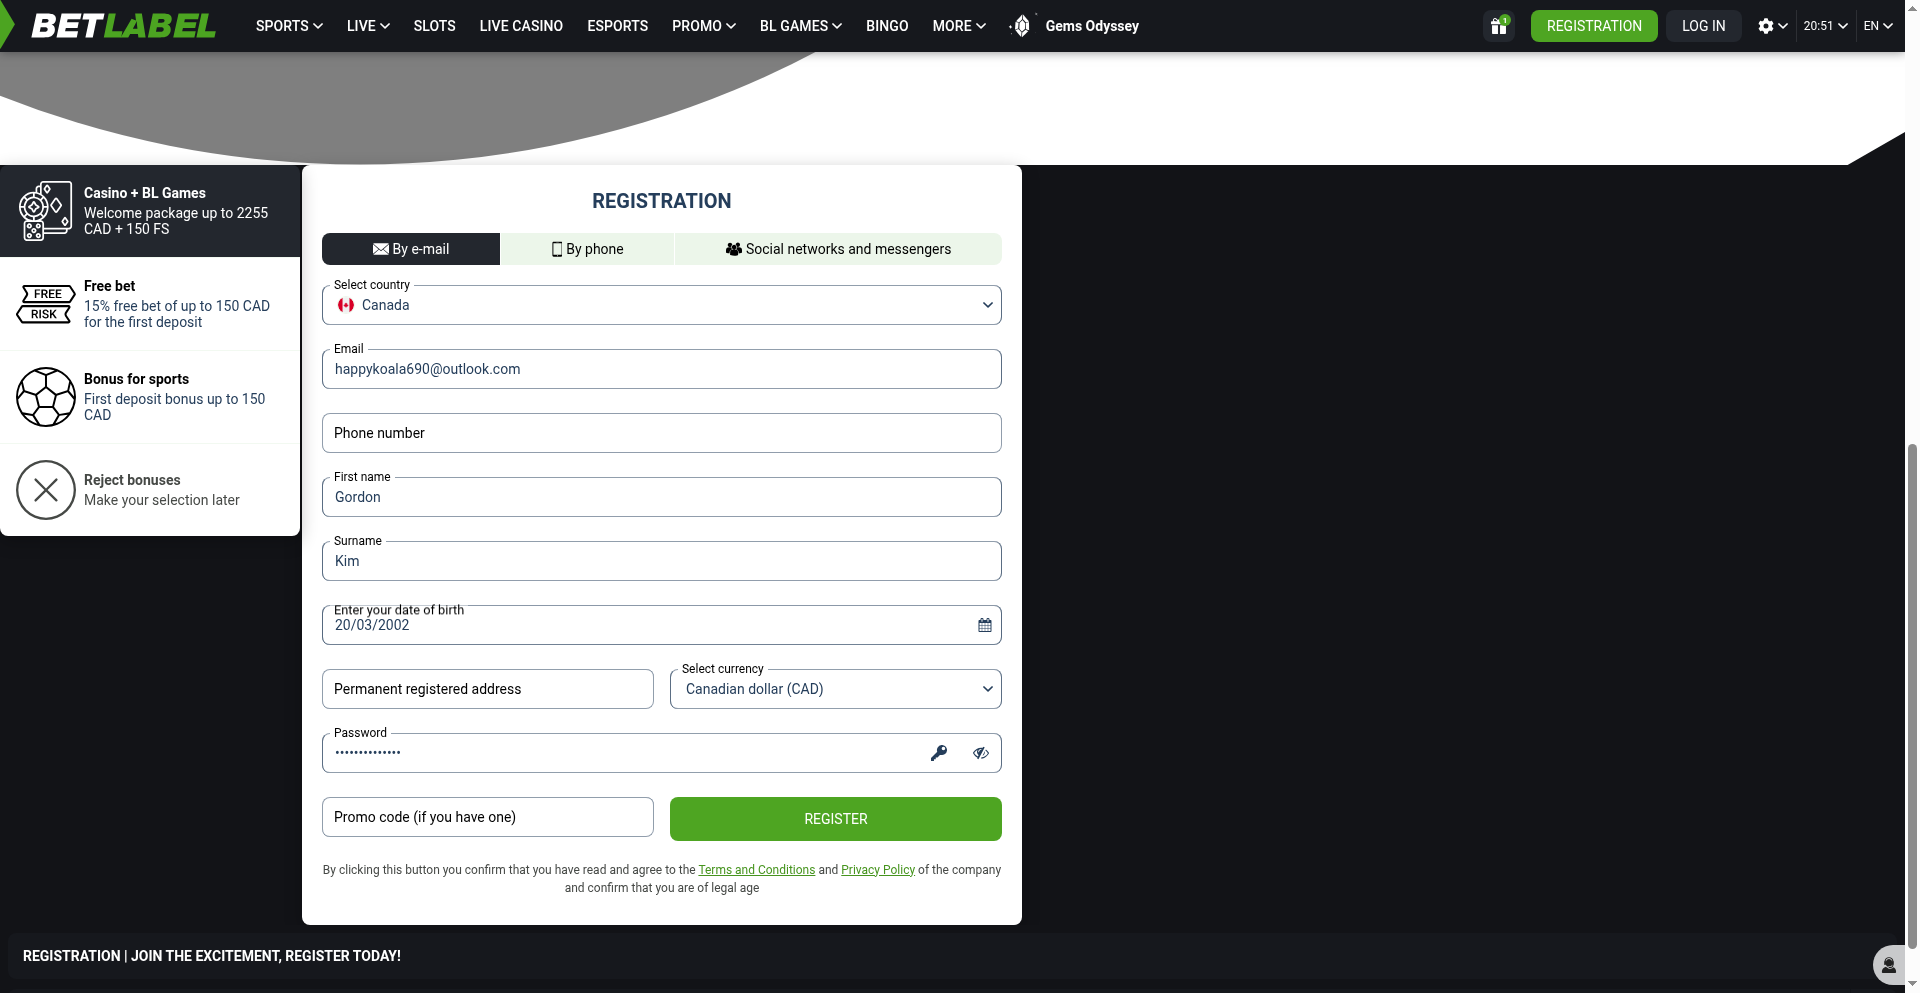
Task: Click the support chat agent icon
Action: point(1888,965)
